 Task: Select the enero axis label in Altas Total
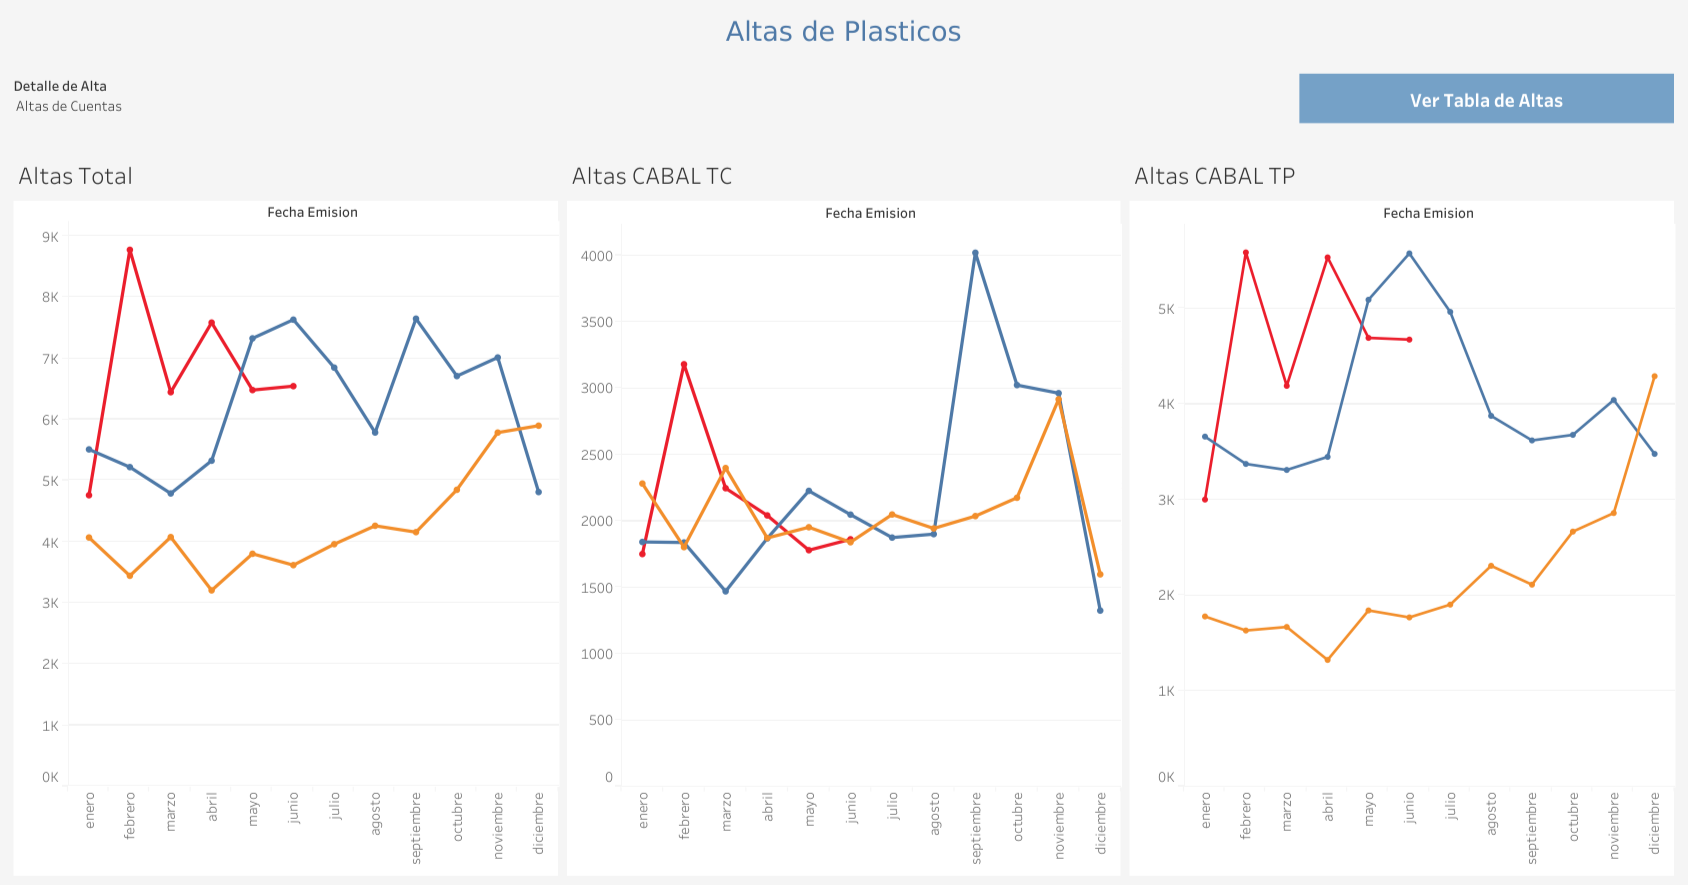tap(90, 810)
